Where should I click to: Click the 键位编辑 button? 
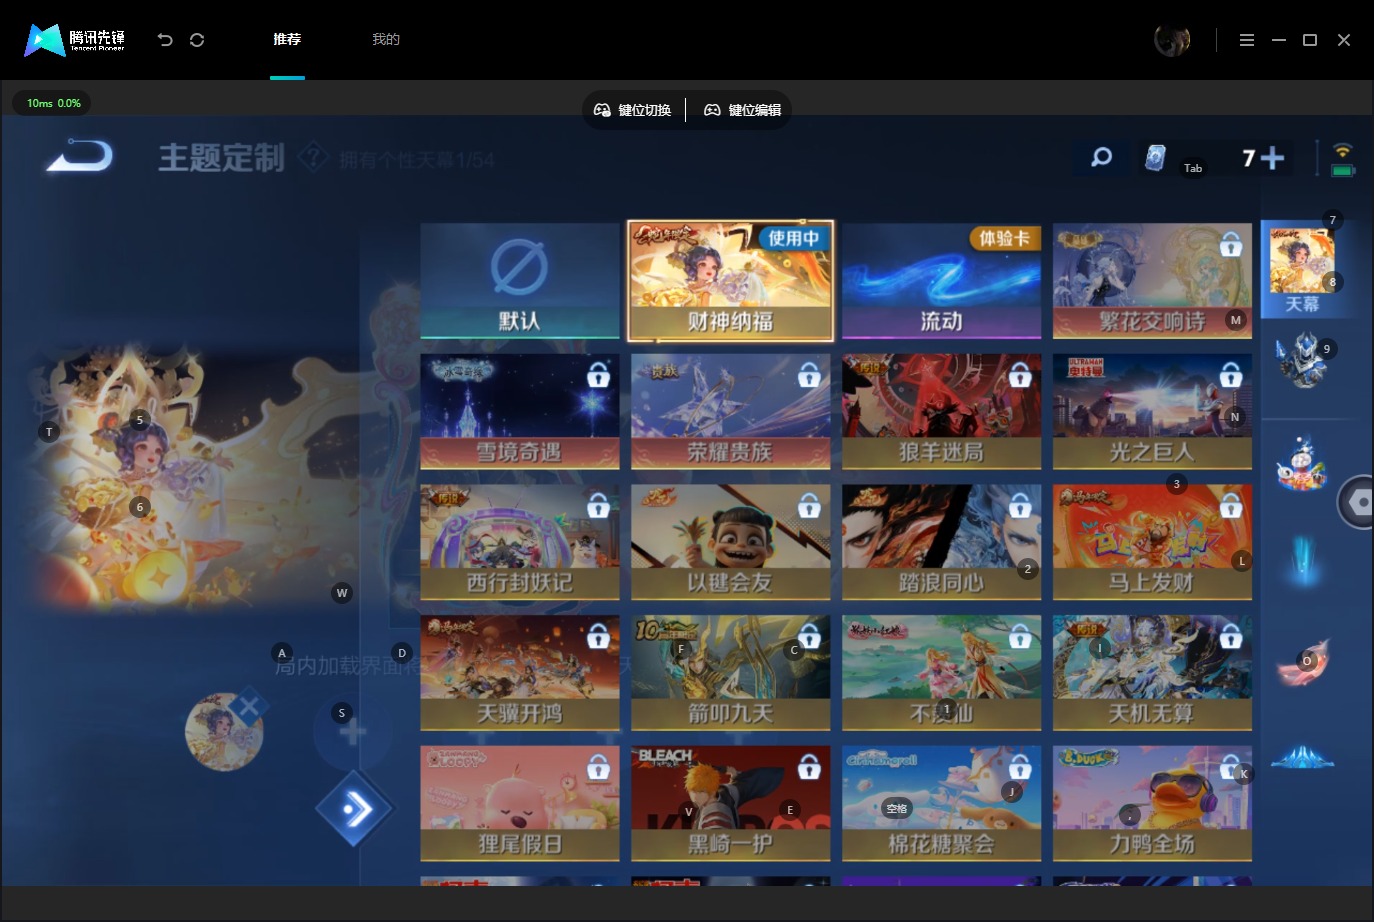[x=743, y=110]
